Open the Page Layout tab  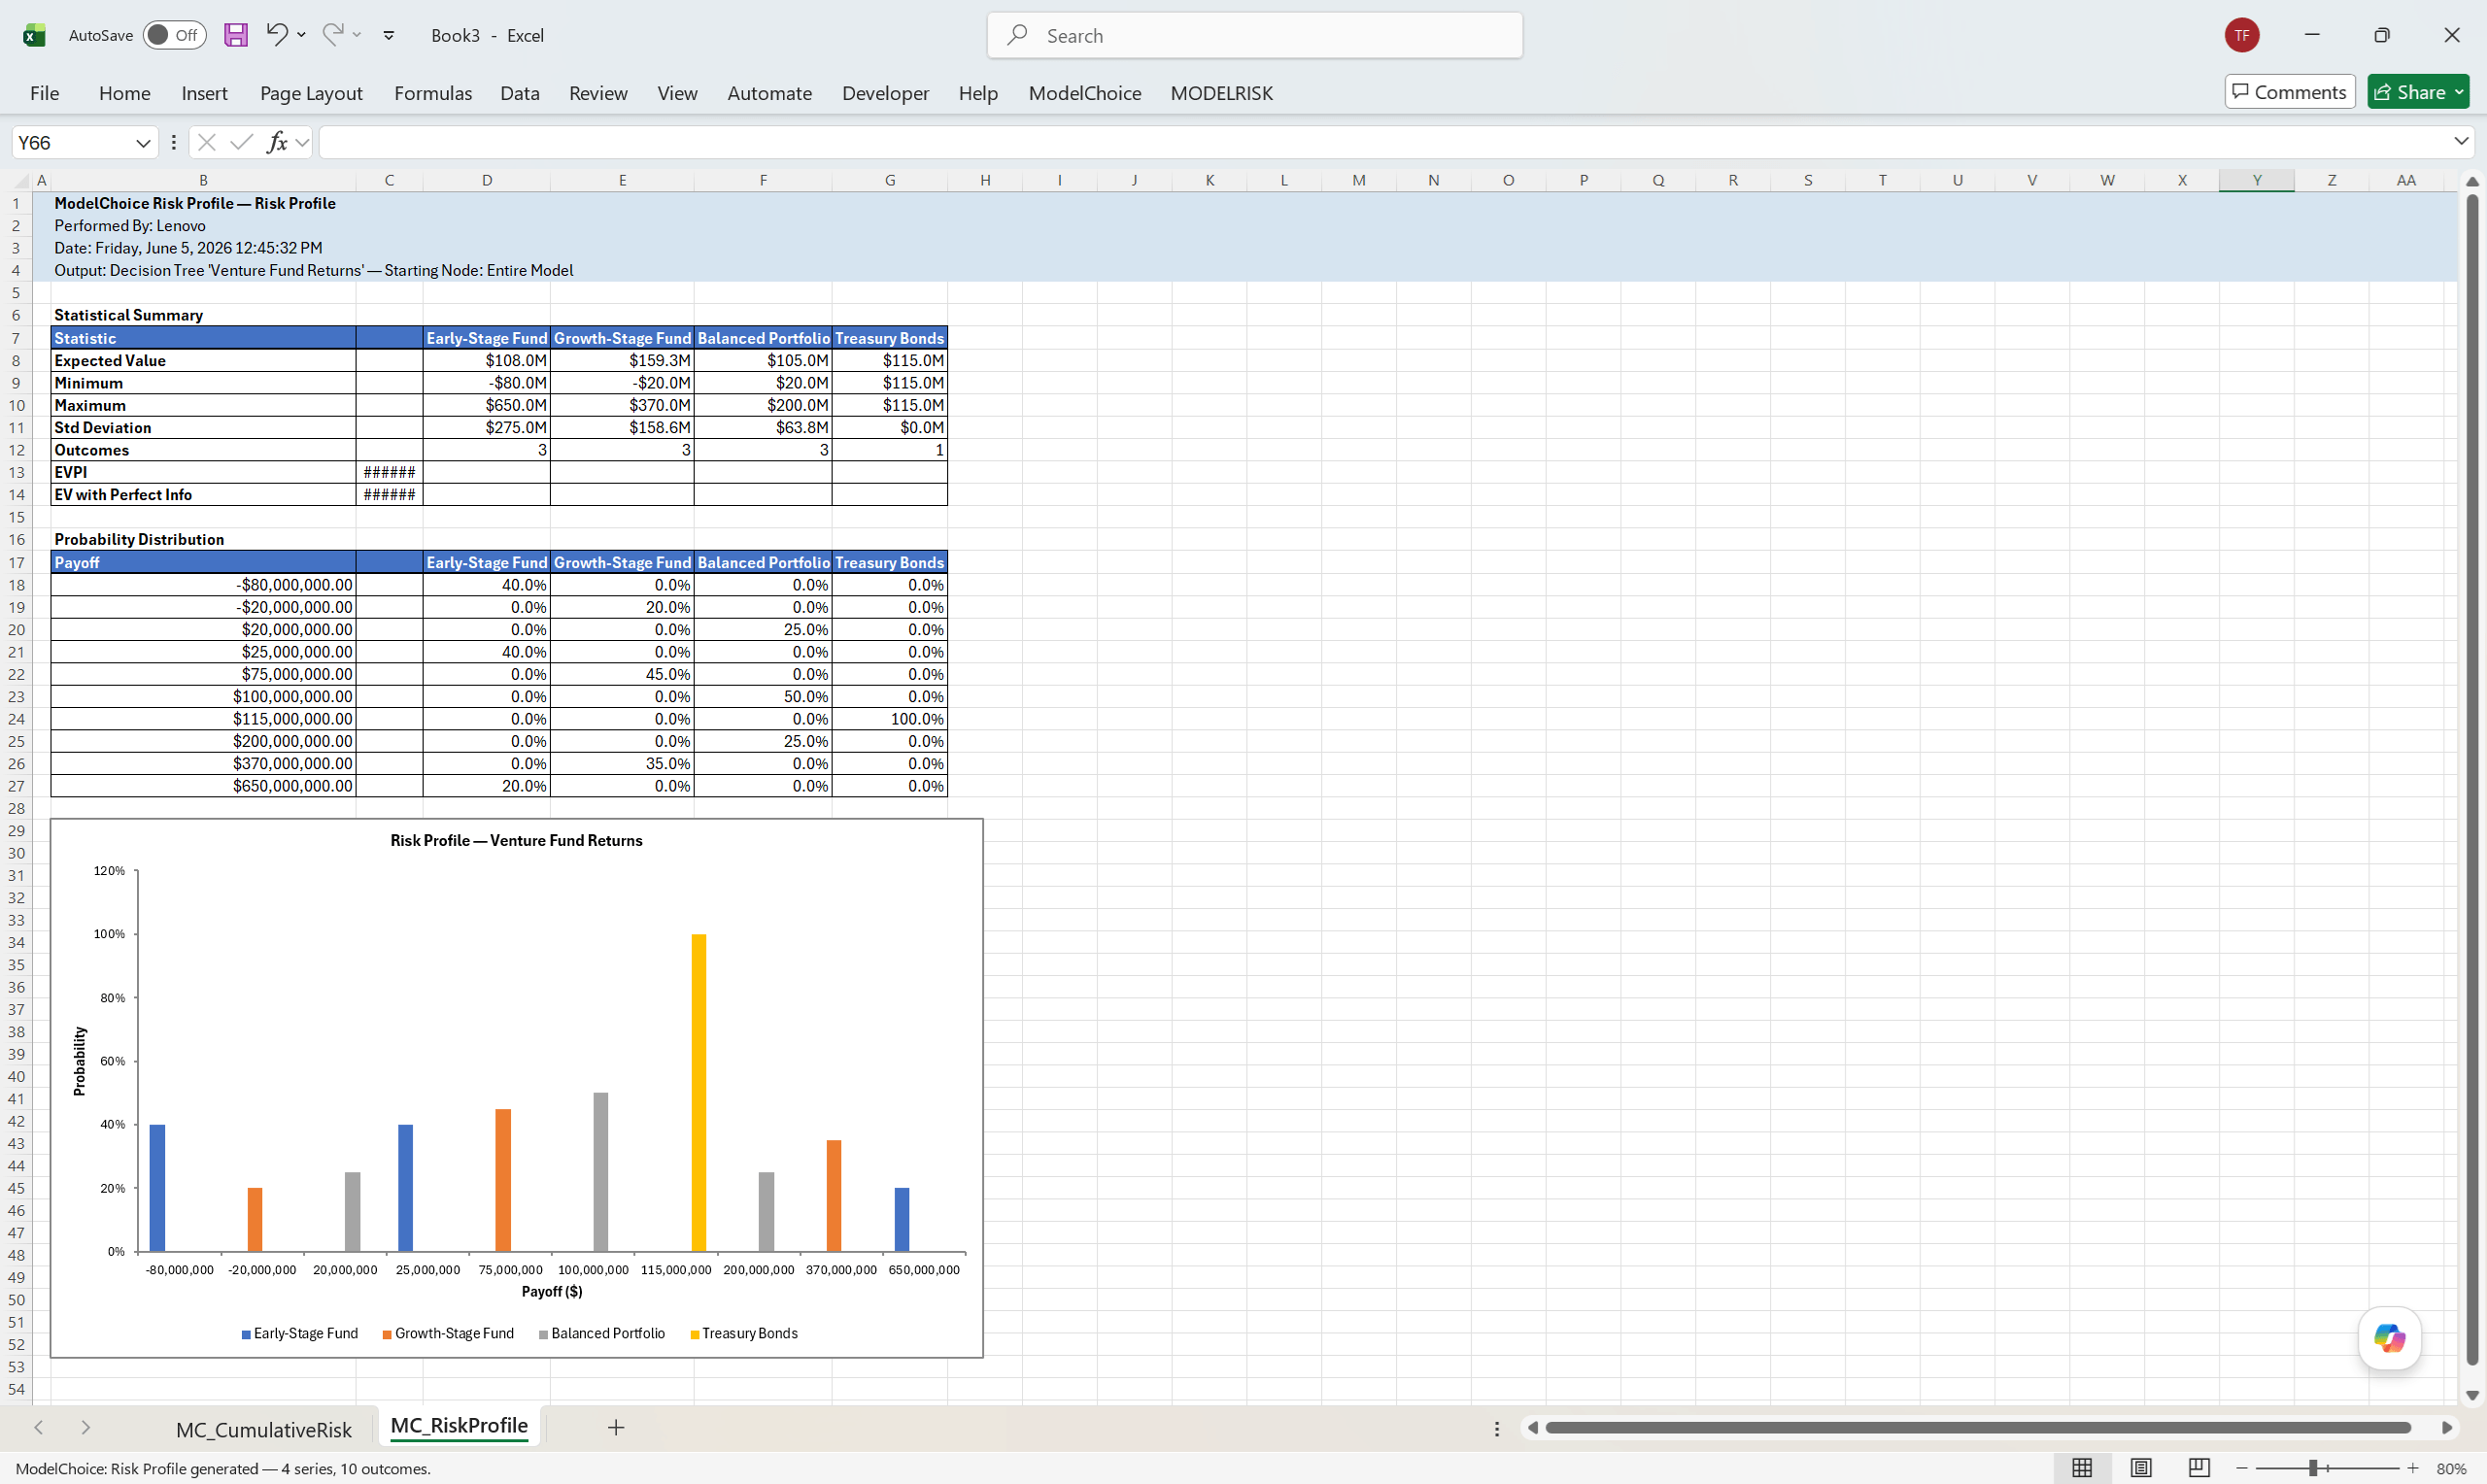tap(311, 92)
